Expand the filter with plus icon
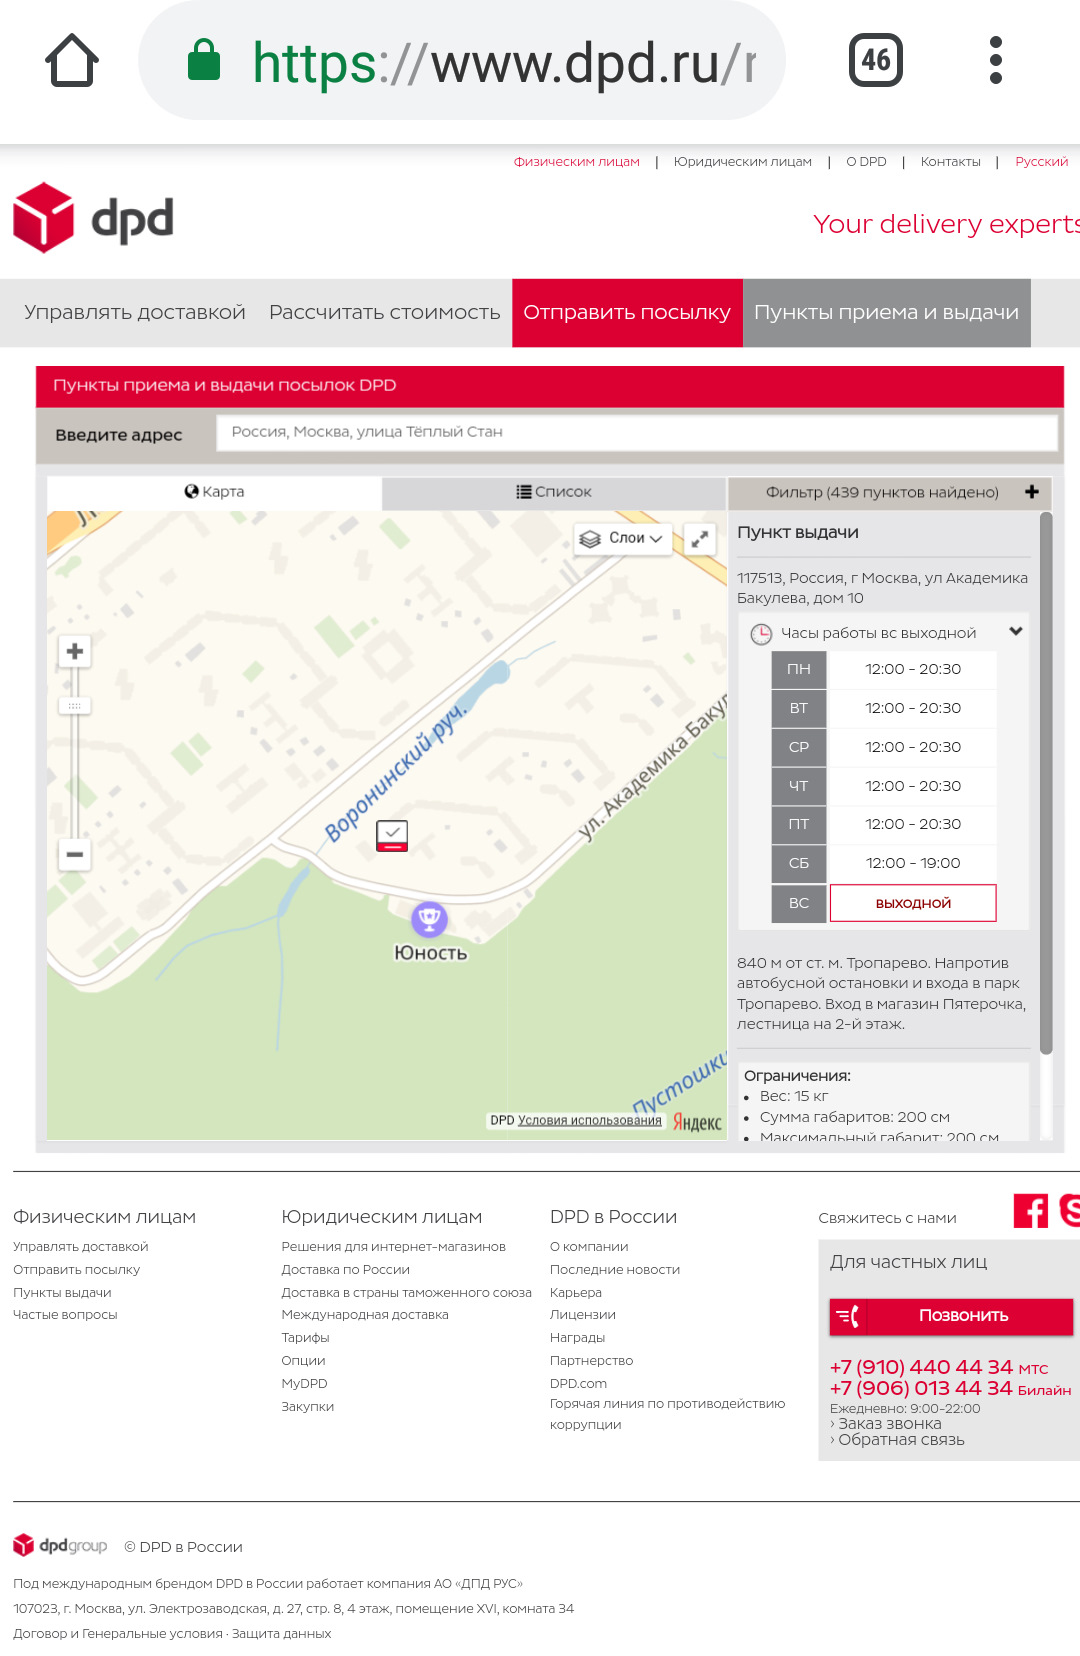This screenshot has width=1080, height=1656. 1032,492
